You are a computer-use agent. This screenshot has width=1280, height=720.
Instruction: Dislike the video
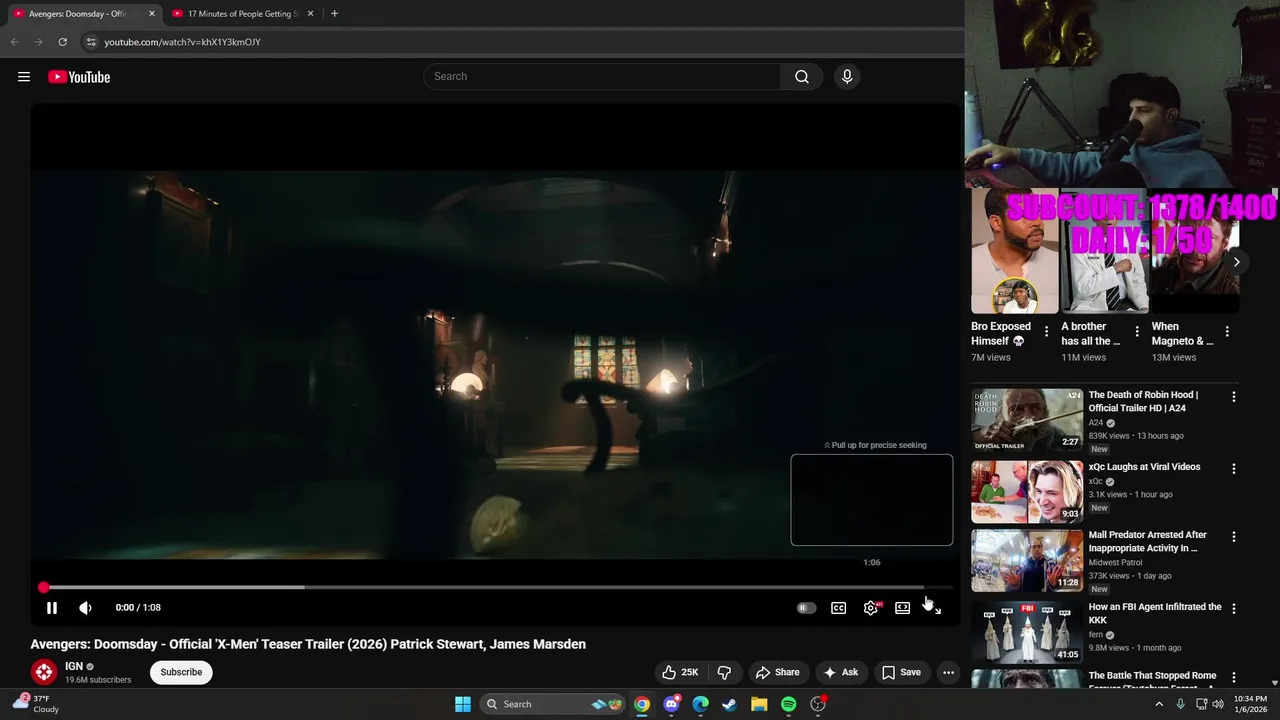[x=725, y=672]
